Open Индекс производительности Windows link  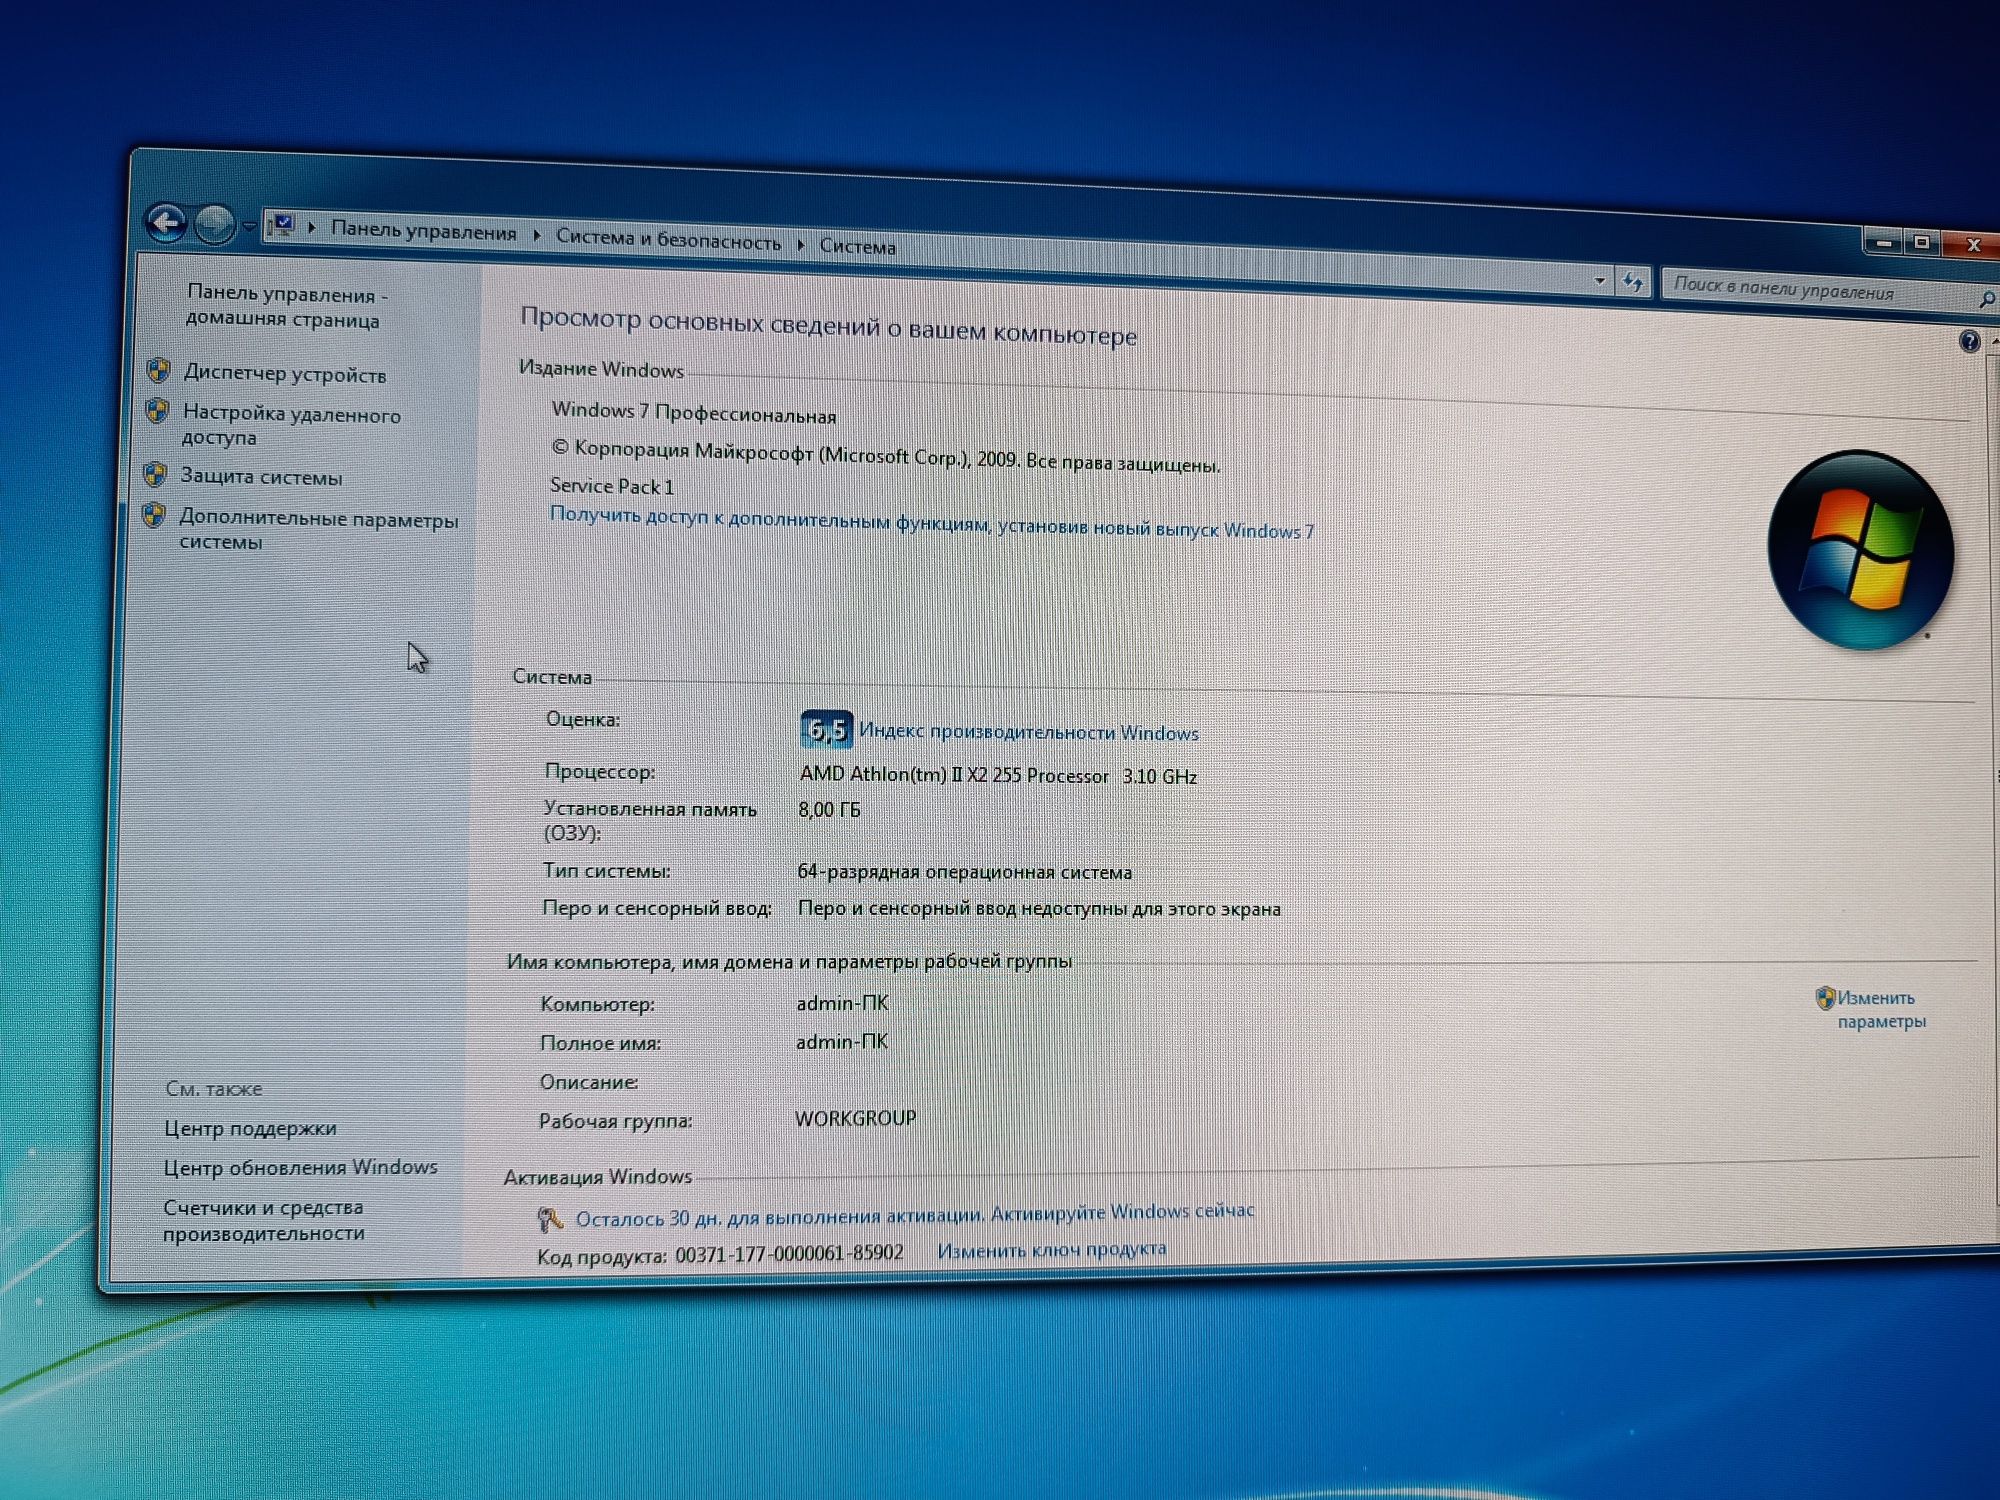coord(1029,732)
